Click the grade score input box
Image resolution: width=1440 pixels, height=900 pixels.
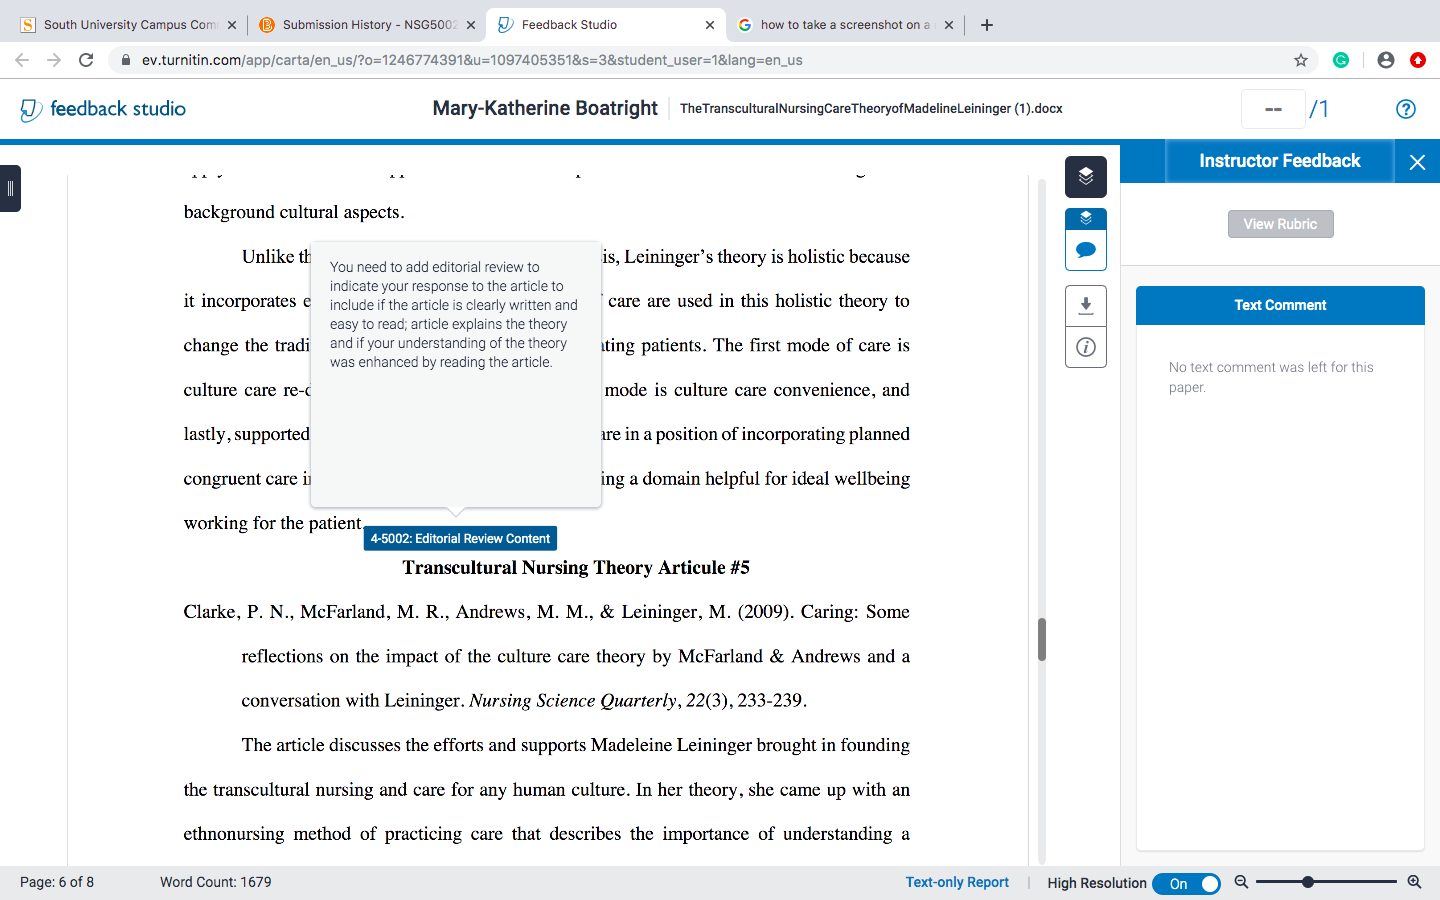click(x=1273, y=109)
